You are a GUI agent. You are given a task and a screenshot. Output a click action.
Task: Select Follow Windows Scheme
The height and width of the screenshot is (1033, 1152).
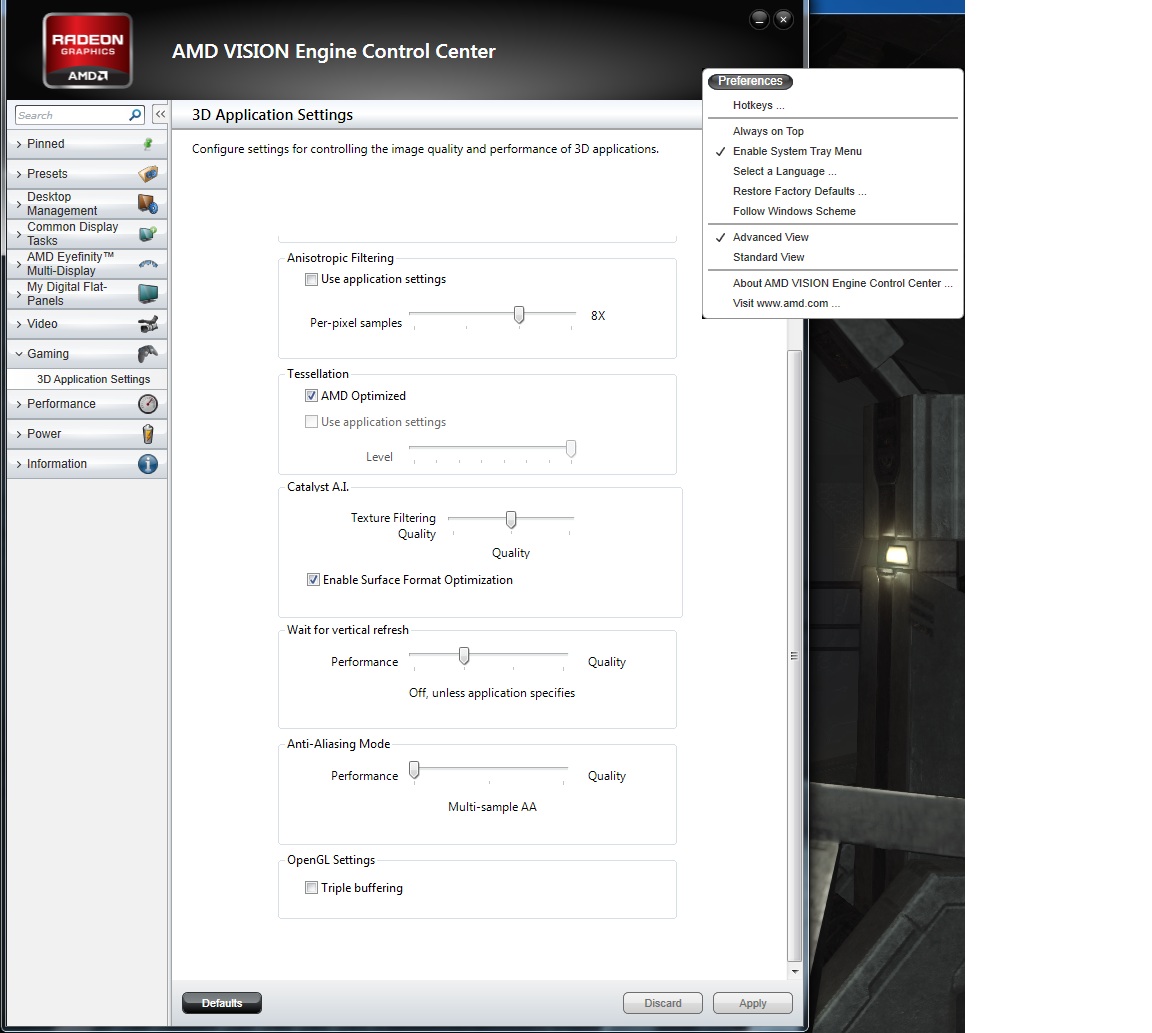coord(794,212)
